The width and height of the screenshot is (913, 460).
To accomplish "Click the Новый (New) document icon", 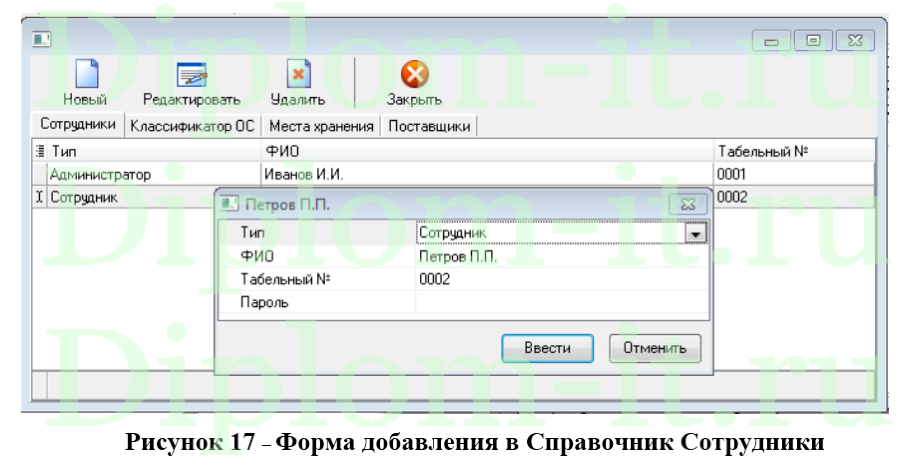I will click(x=86, y=76).
